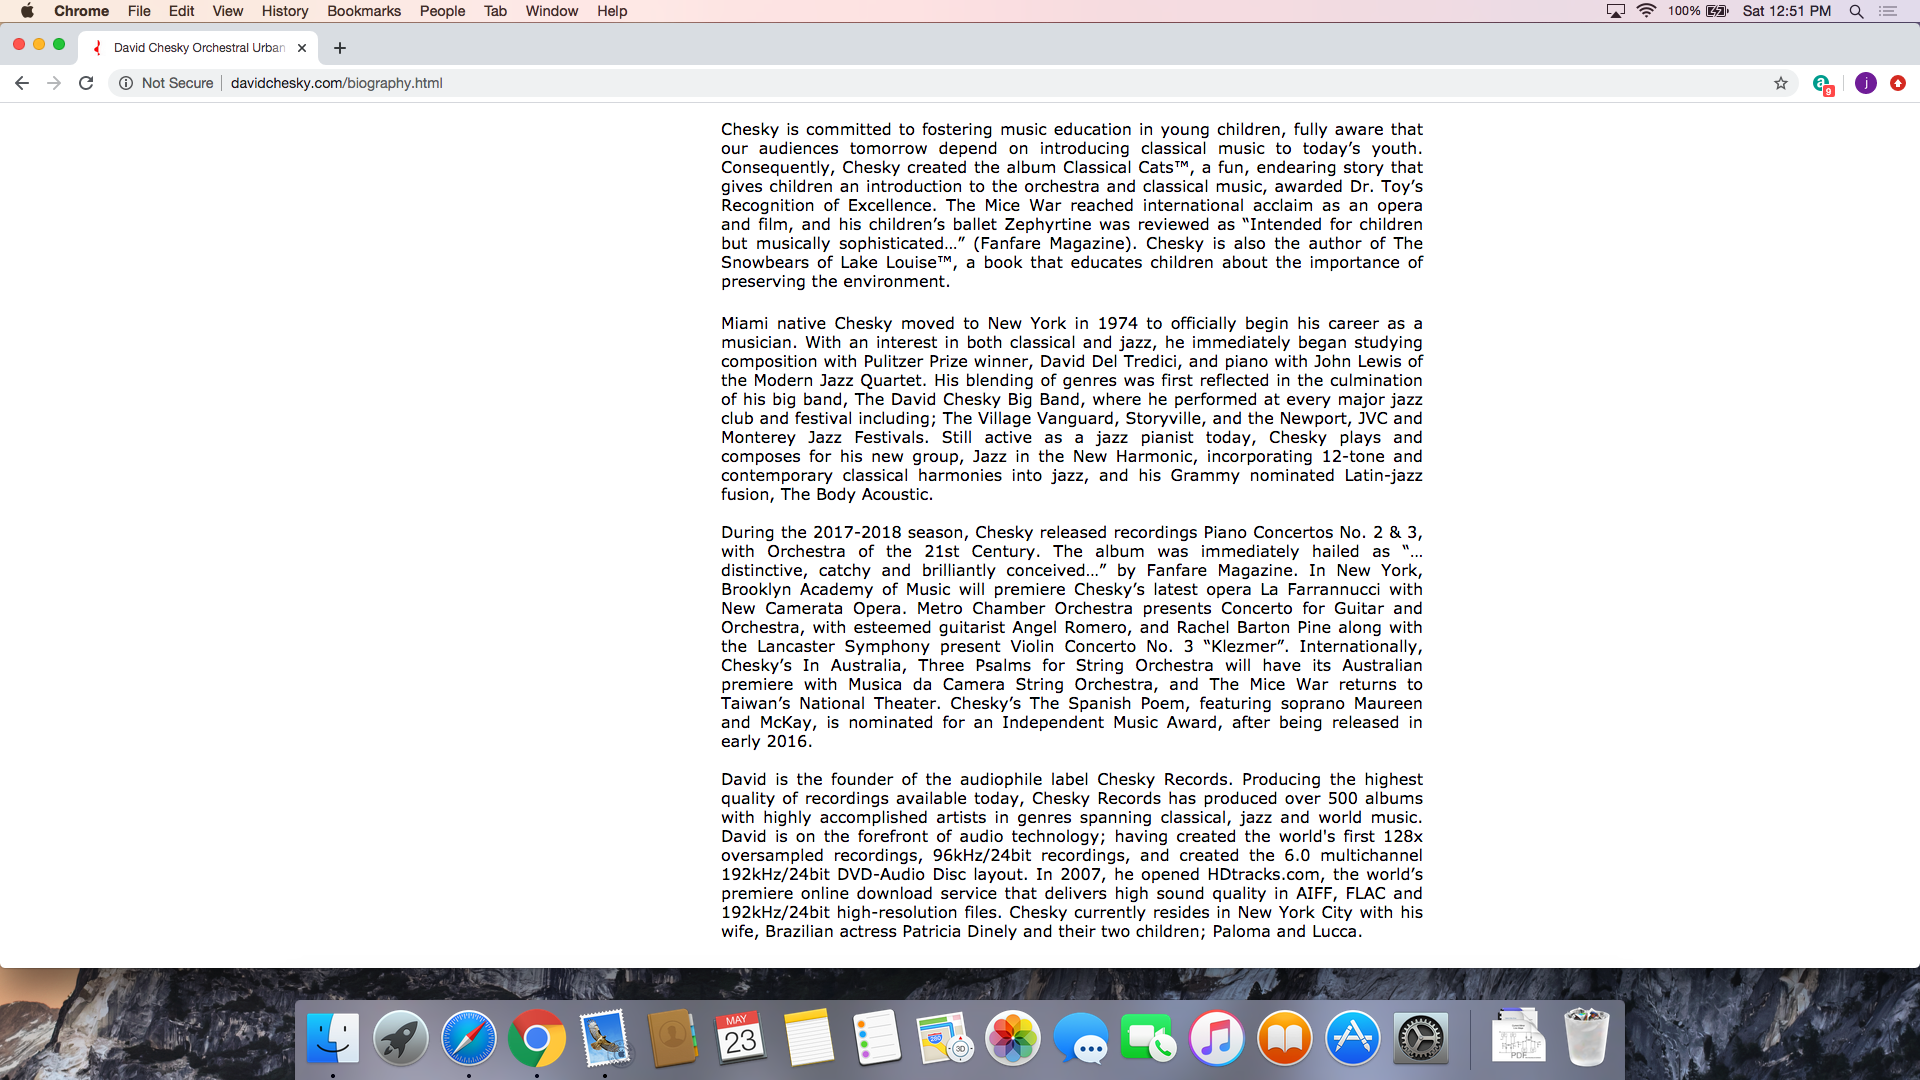Open the Trash in the Dock
The width and height of the screenshot is (1920, 1080).
[1586, 1037]
